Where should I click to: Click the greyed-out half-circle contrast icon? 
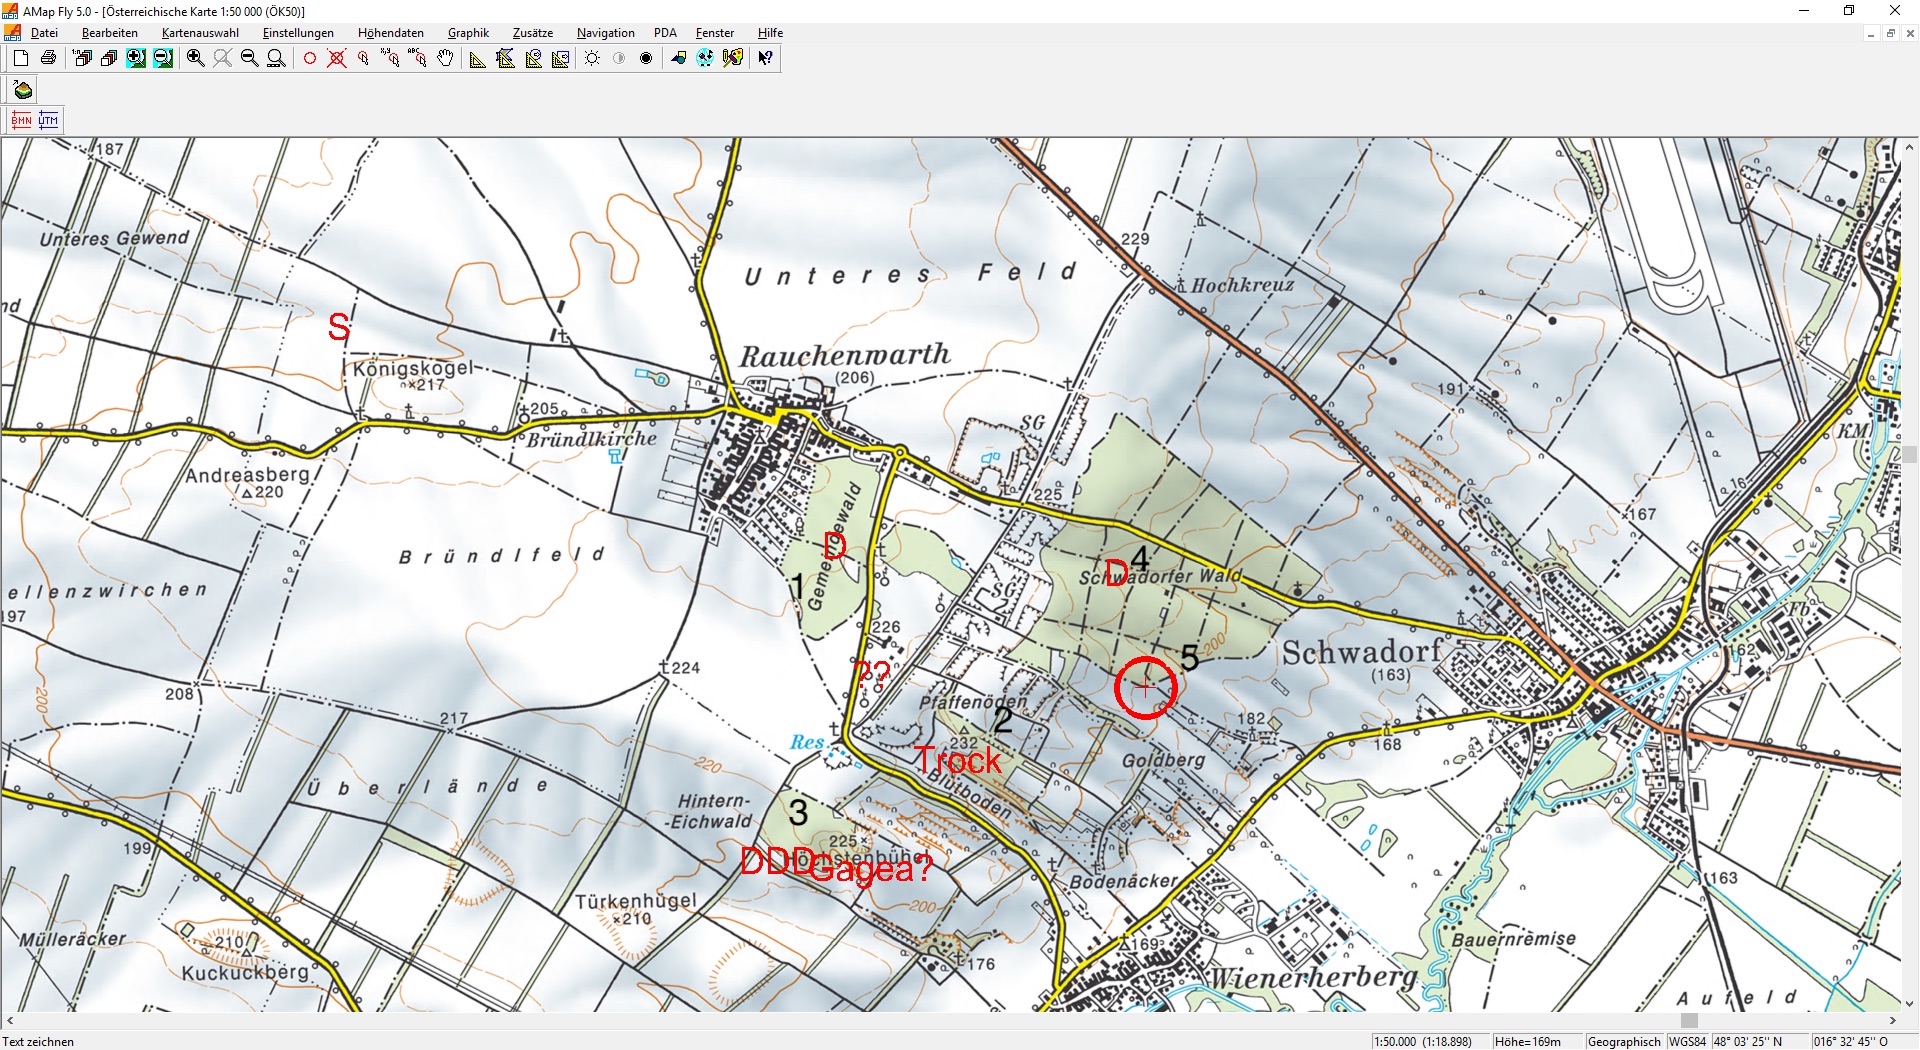coord(619,58)
